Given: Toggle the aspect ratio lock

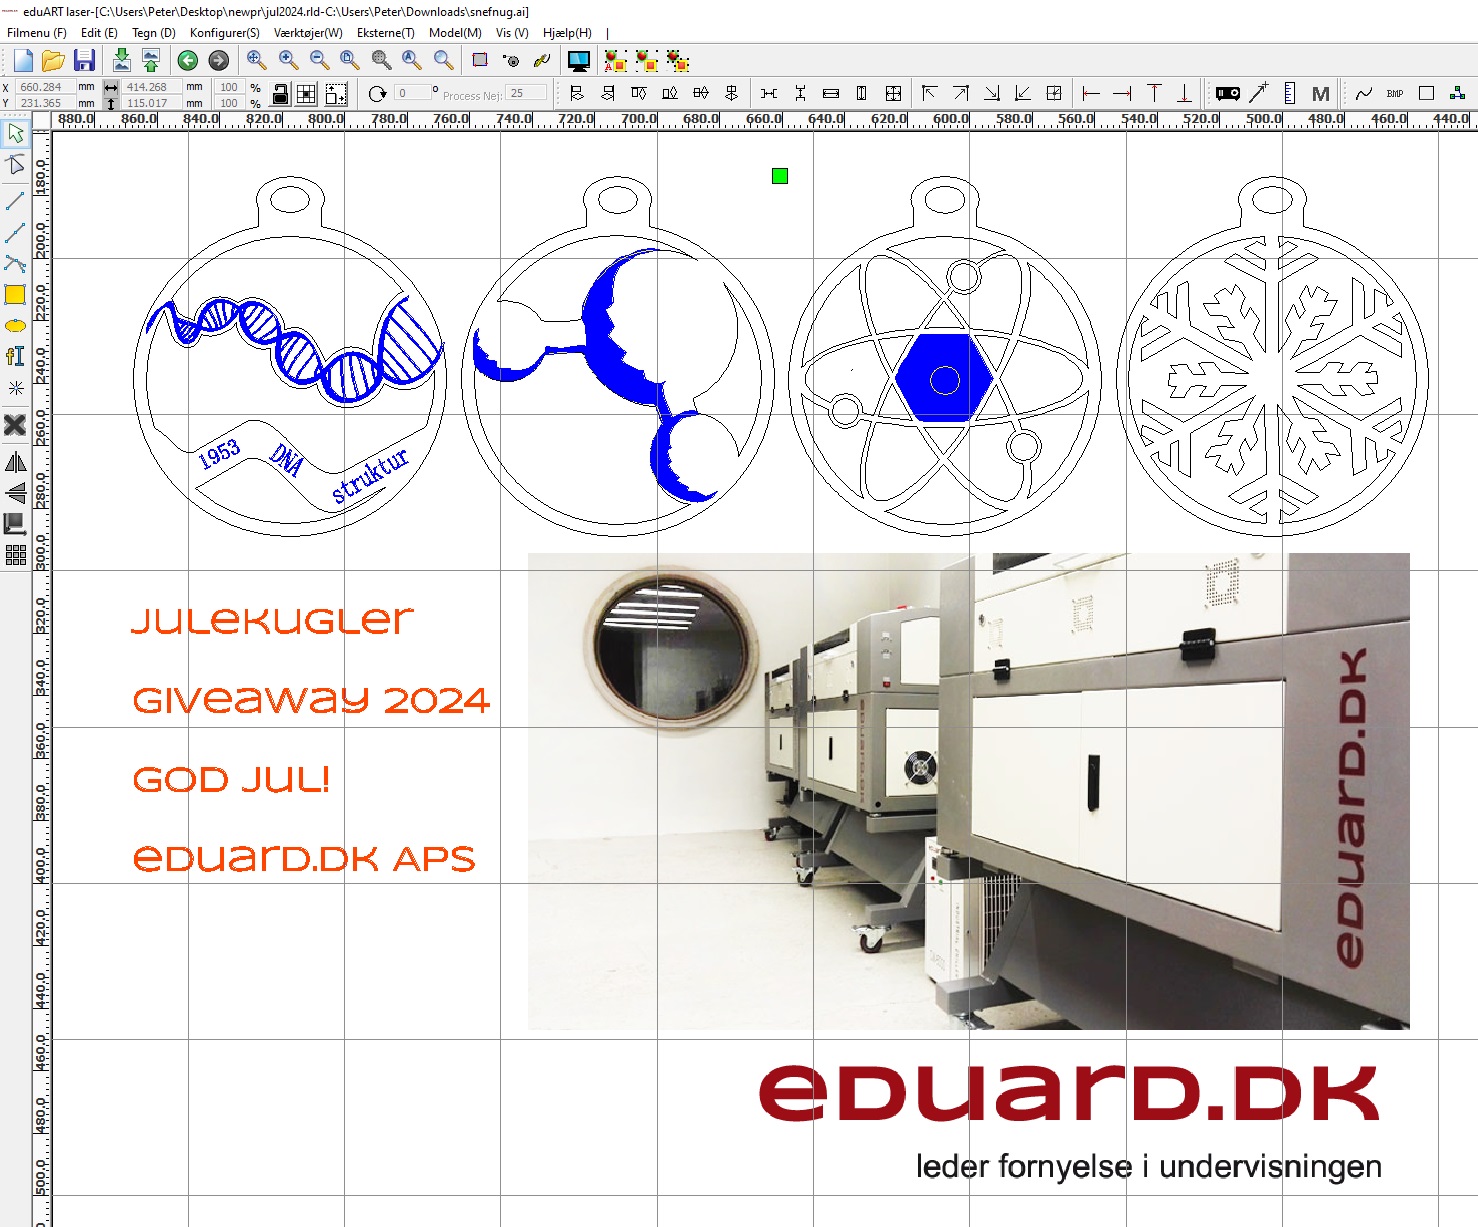Looking at the screenshot, I should [281, 94].
